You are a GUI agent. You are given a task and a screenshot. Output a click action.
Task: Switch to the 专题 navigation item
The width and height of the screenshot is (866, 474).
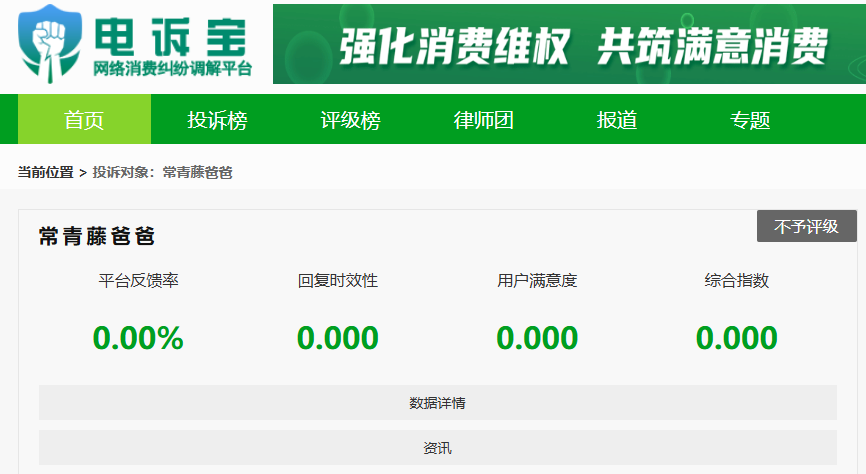[749, 119]
